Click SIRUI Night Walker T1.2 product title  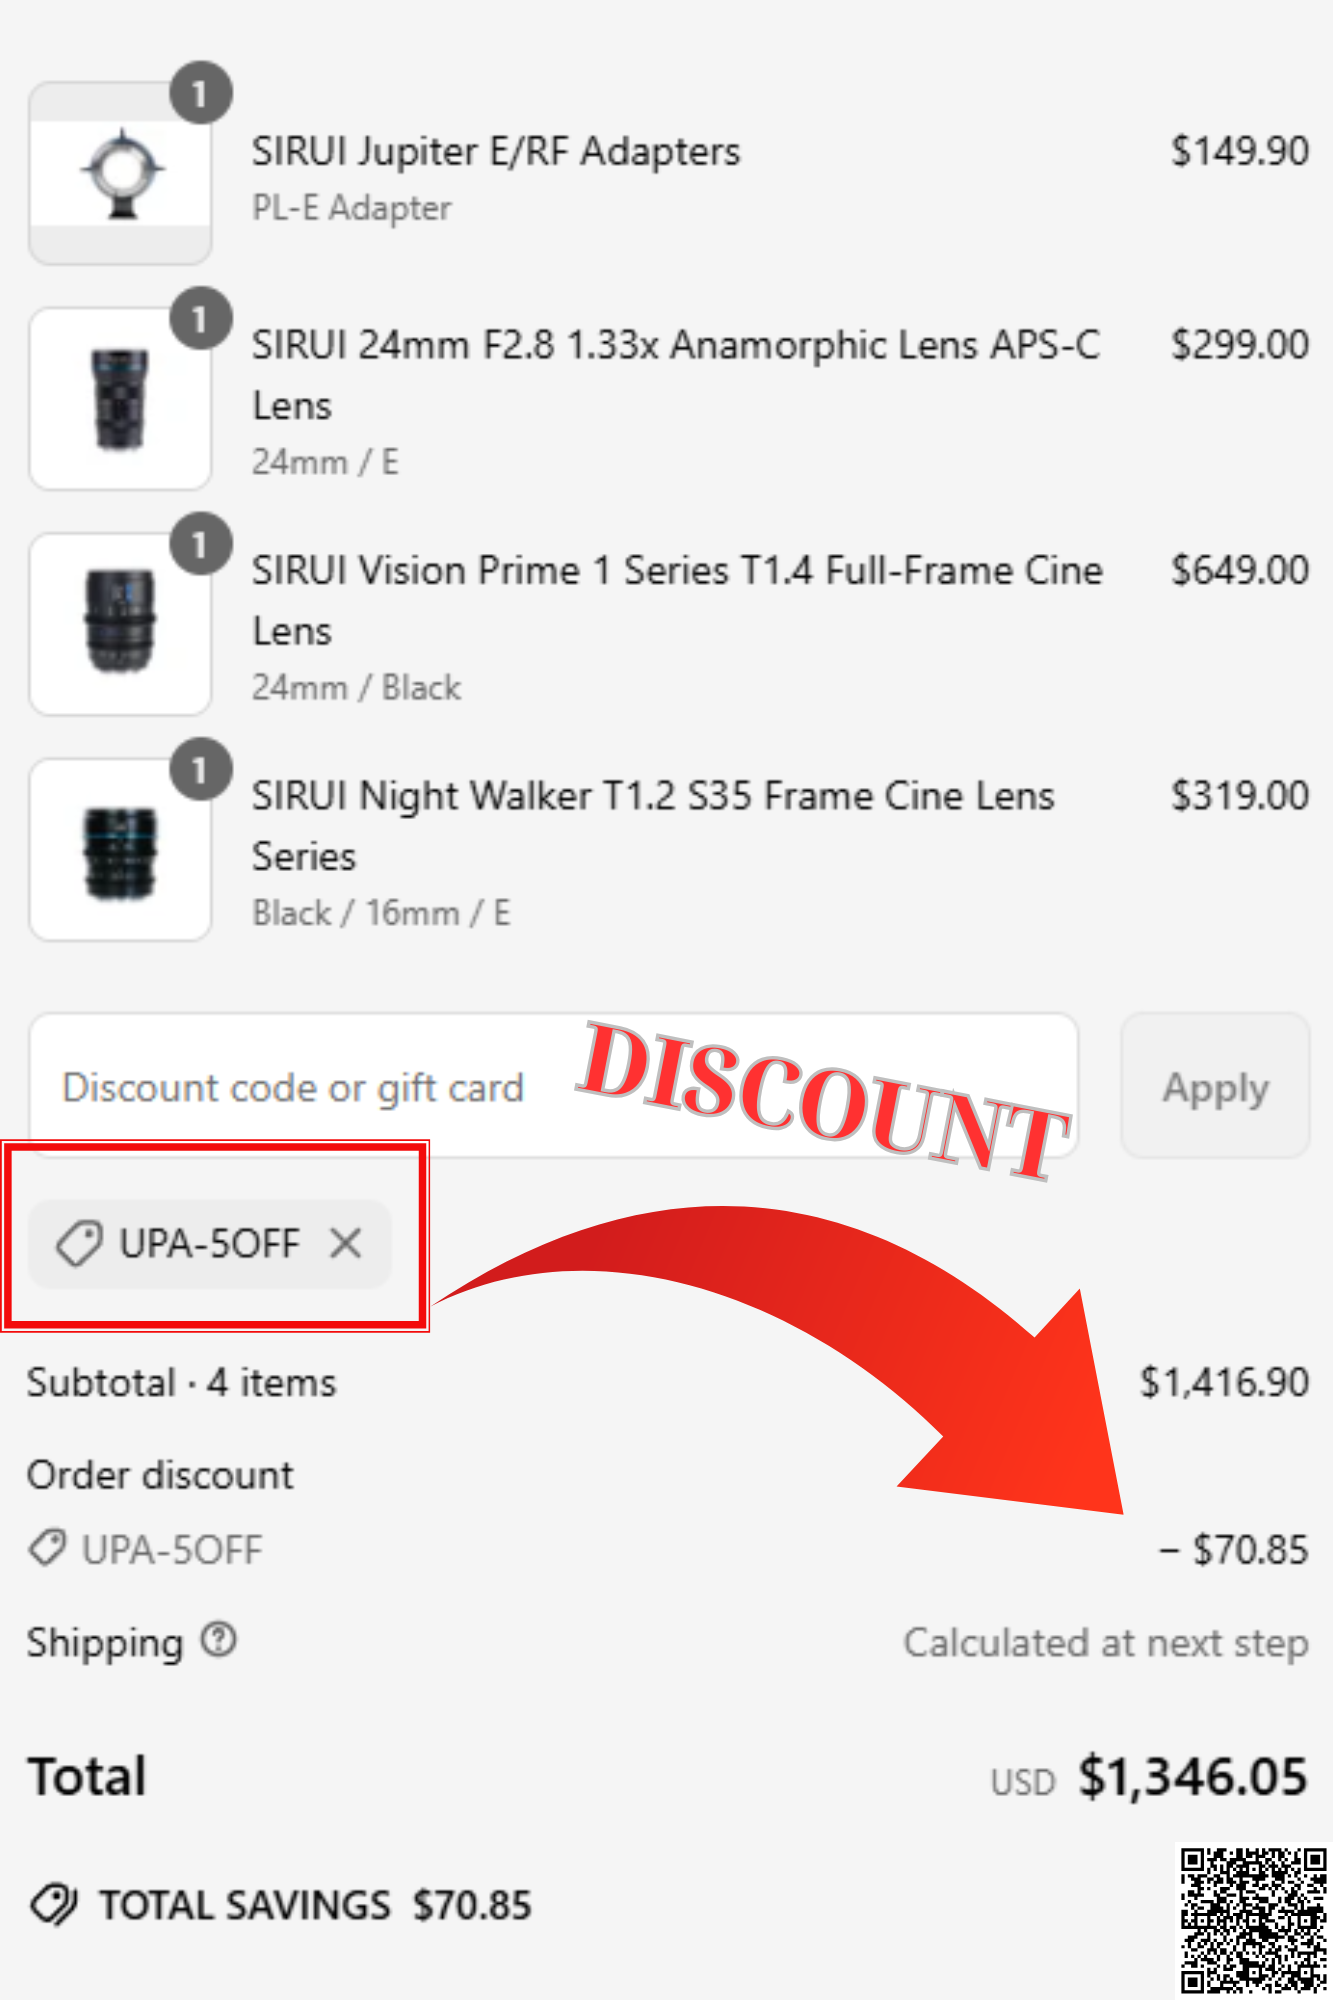tap(653, 826)
